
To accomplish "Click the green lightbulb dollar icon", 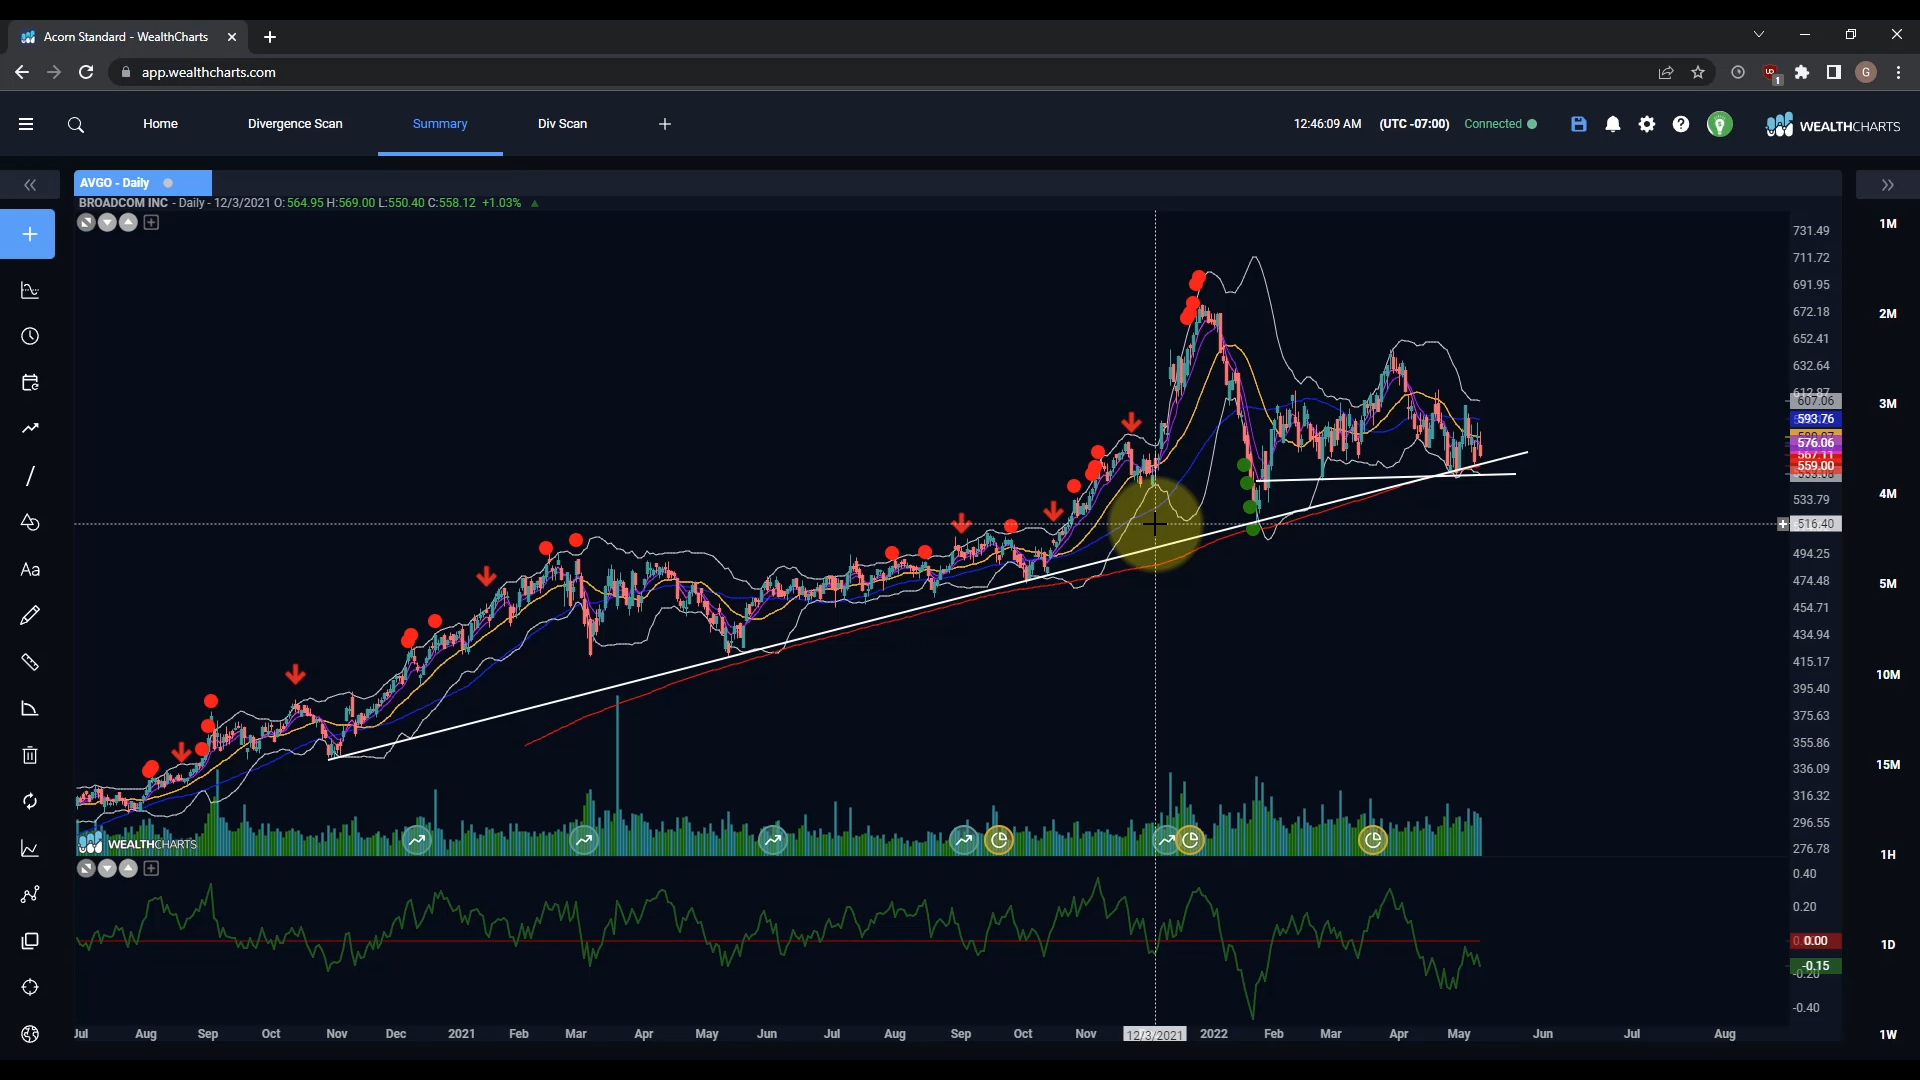I will coord(1720,124).
